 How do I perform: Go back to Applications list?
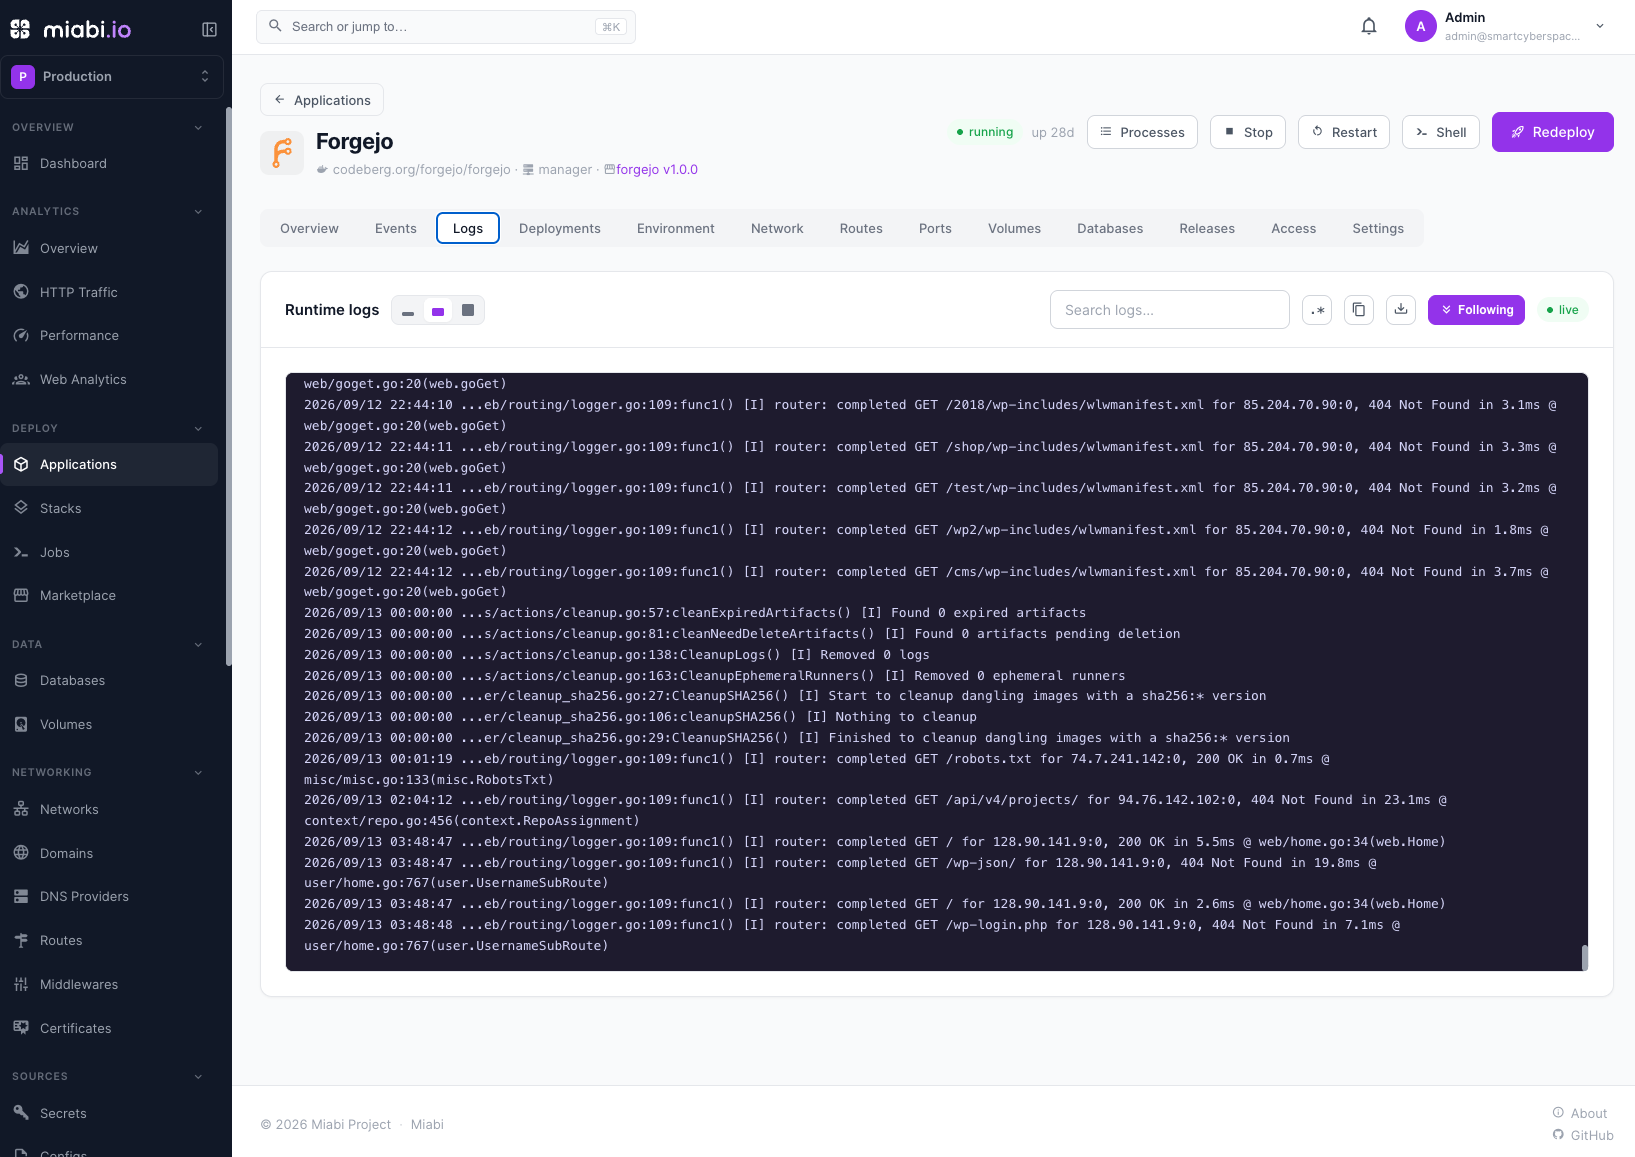pyautogui.click(x=322, y=100)
